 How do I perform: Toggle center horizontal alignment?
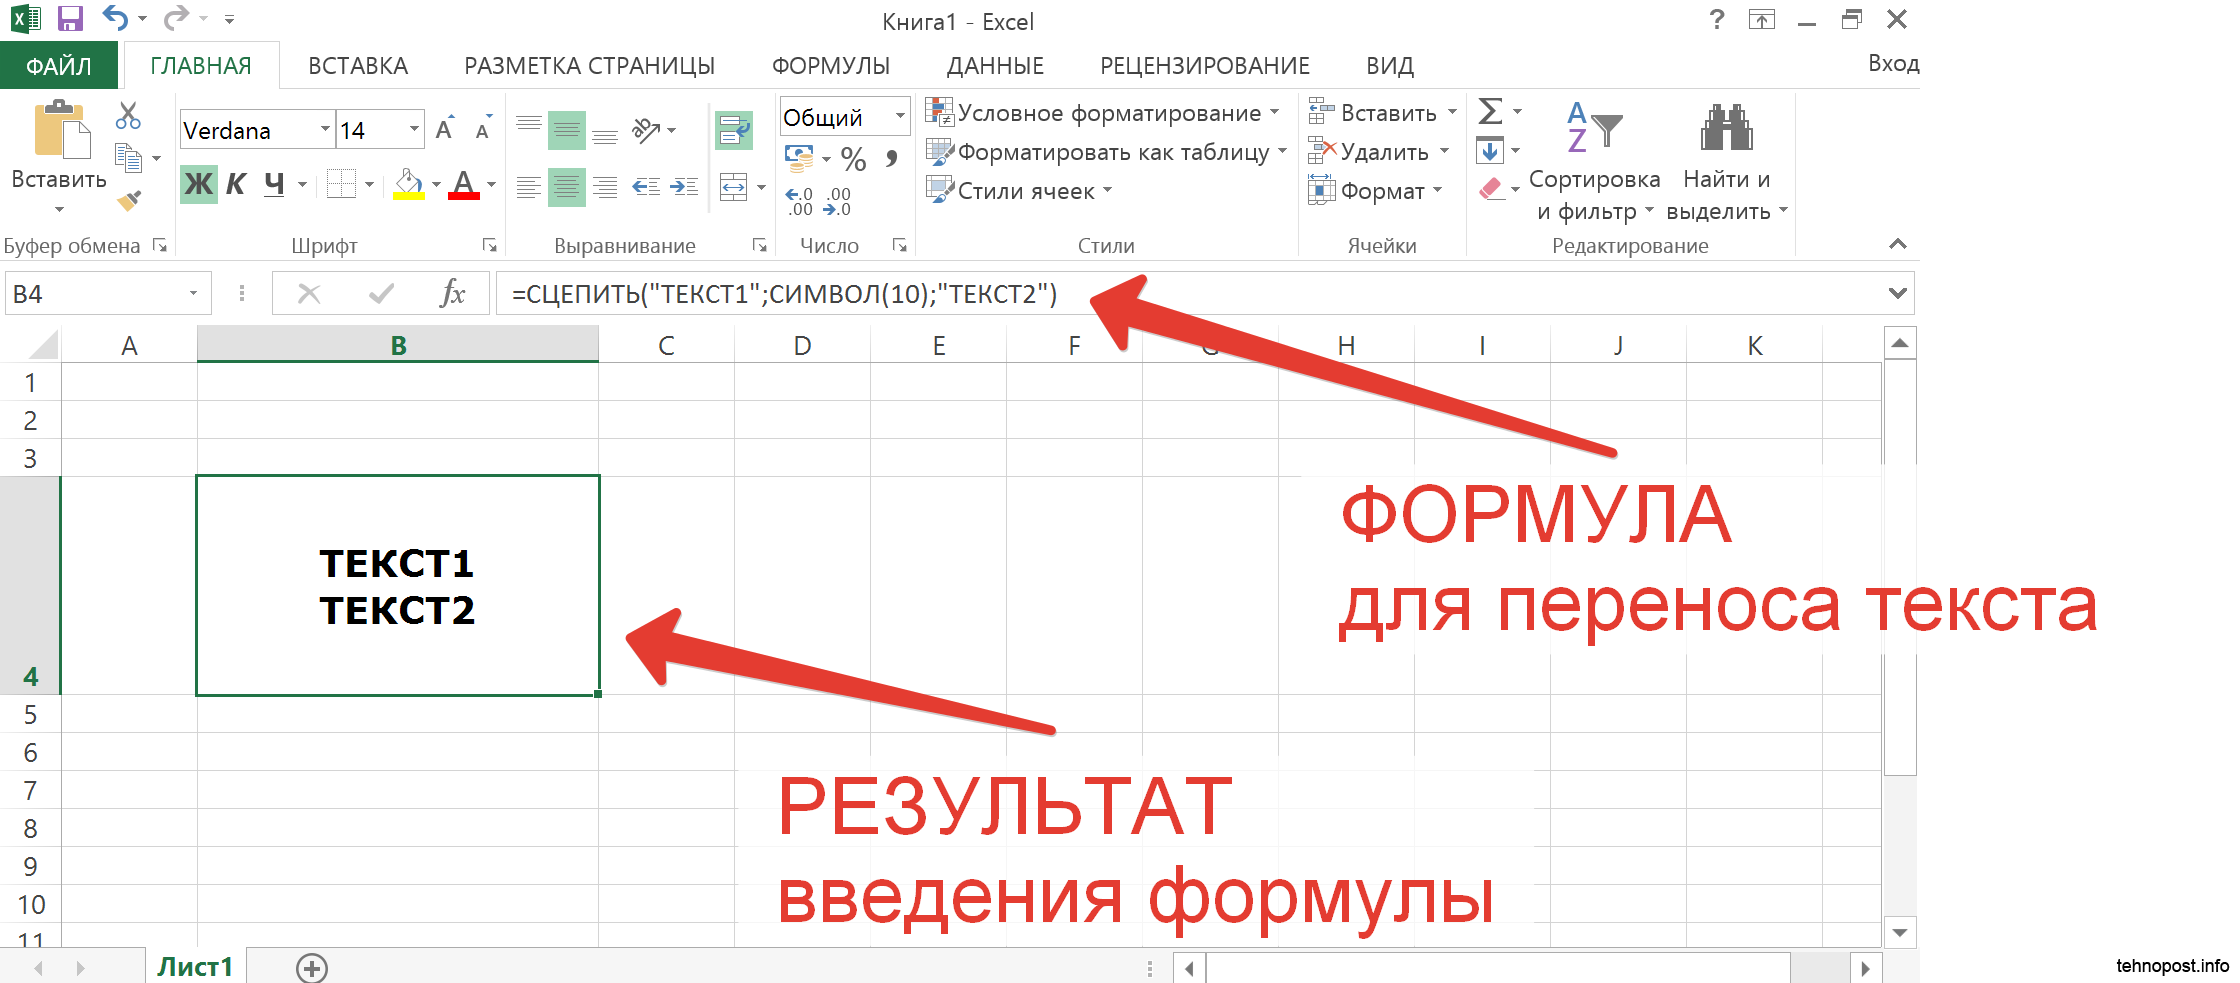(567, 187)
